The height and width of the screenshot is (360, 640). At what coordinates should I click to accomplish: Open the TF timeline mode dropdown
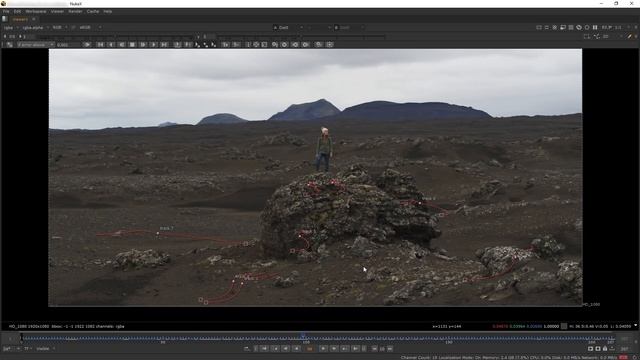click(28, 349)
